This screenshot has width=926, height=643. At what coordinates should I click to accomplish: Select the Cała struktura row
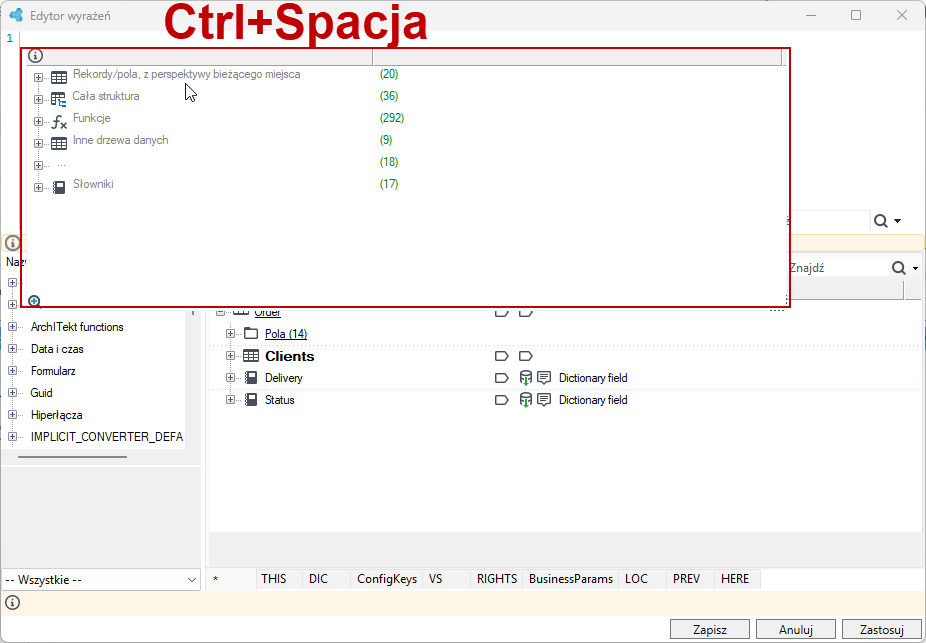(106, 96)
